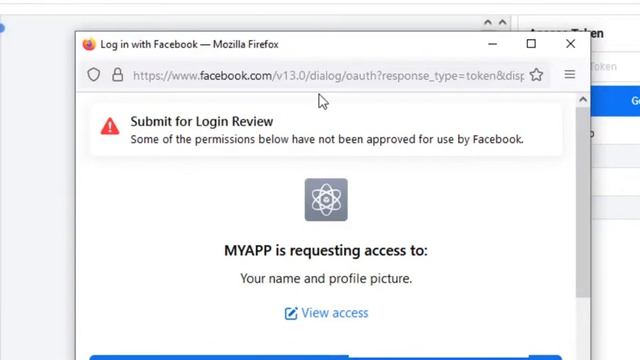
Task: Click the blue button in background window
Action: [615, 101]
